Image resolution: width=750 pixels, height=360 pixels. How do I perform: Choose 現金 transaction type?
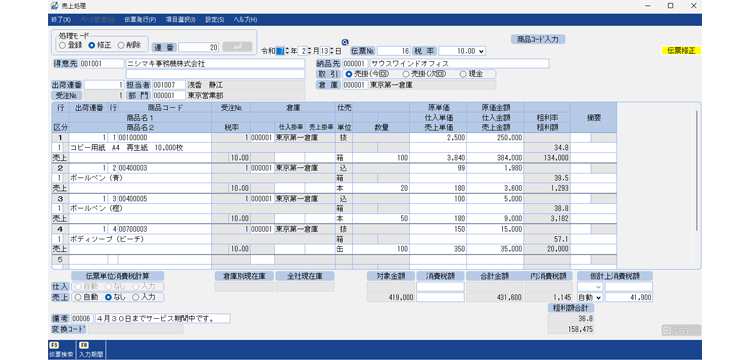click(x=470, y=74)
